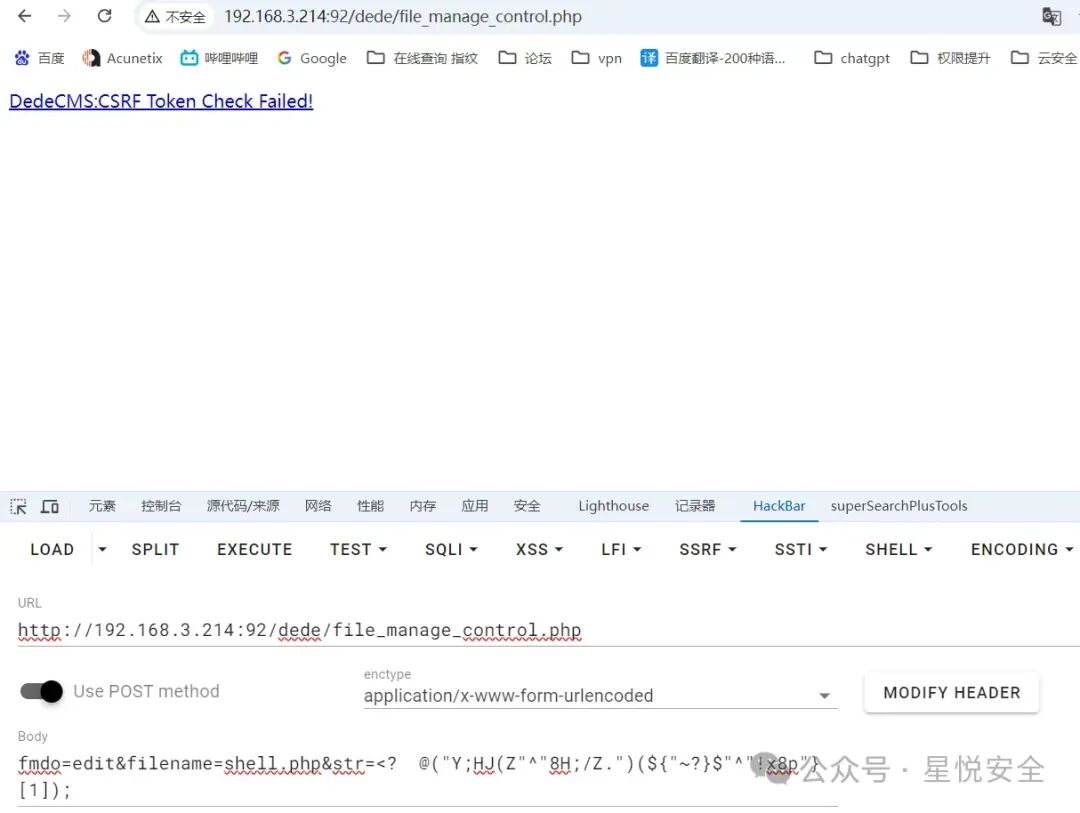The width and height of the screenshot is (1080, 813).
Task: Open the chatgpt bookmark folder
Action: click(x=852, y=58)
